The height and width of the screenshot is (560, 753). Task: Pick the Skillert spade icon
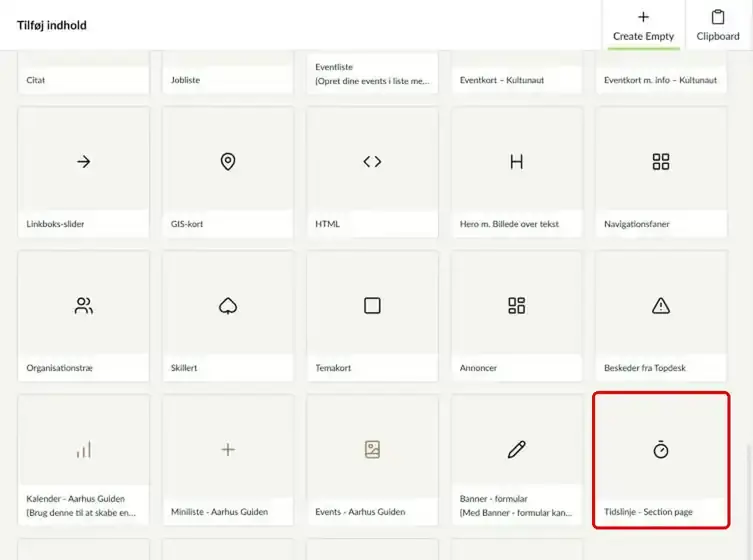click(x=228, y=305)
